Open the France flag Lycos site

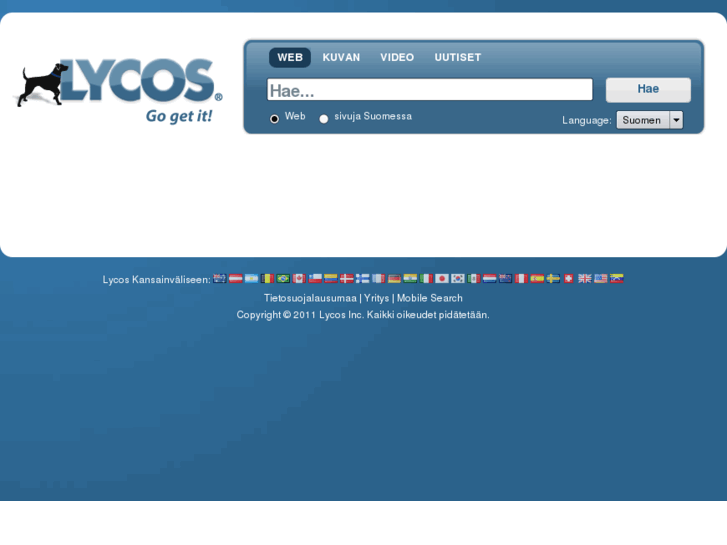point(378,278)
